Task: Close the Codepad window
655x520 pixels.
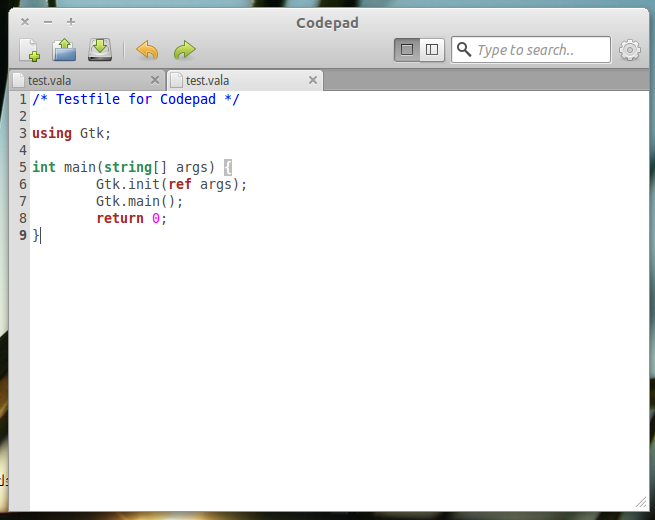Action: (25, 22)
